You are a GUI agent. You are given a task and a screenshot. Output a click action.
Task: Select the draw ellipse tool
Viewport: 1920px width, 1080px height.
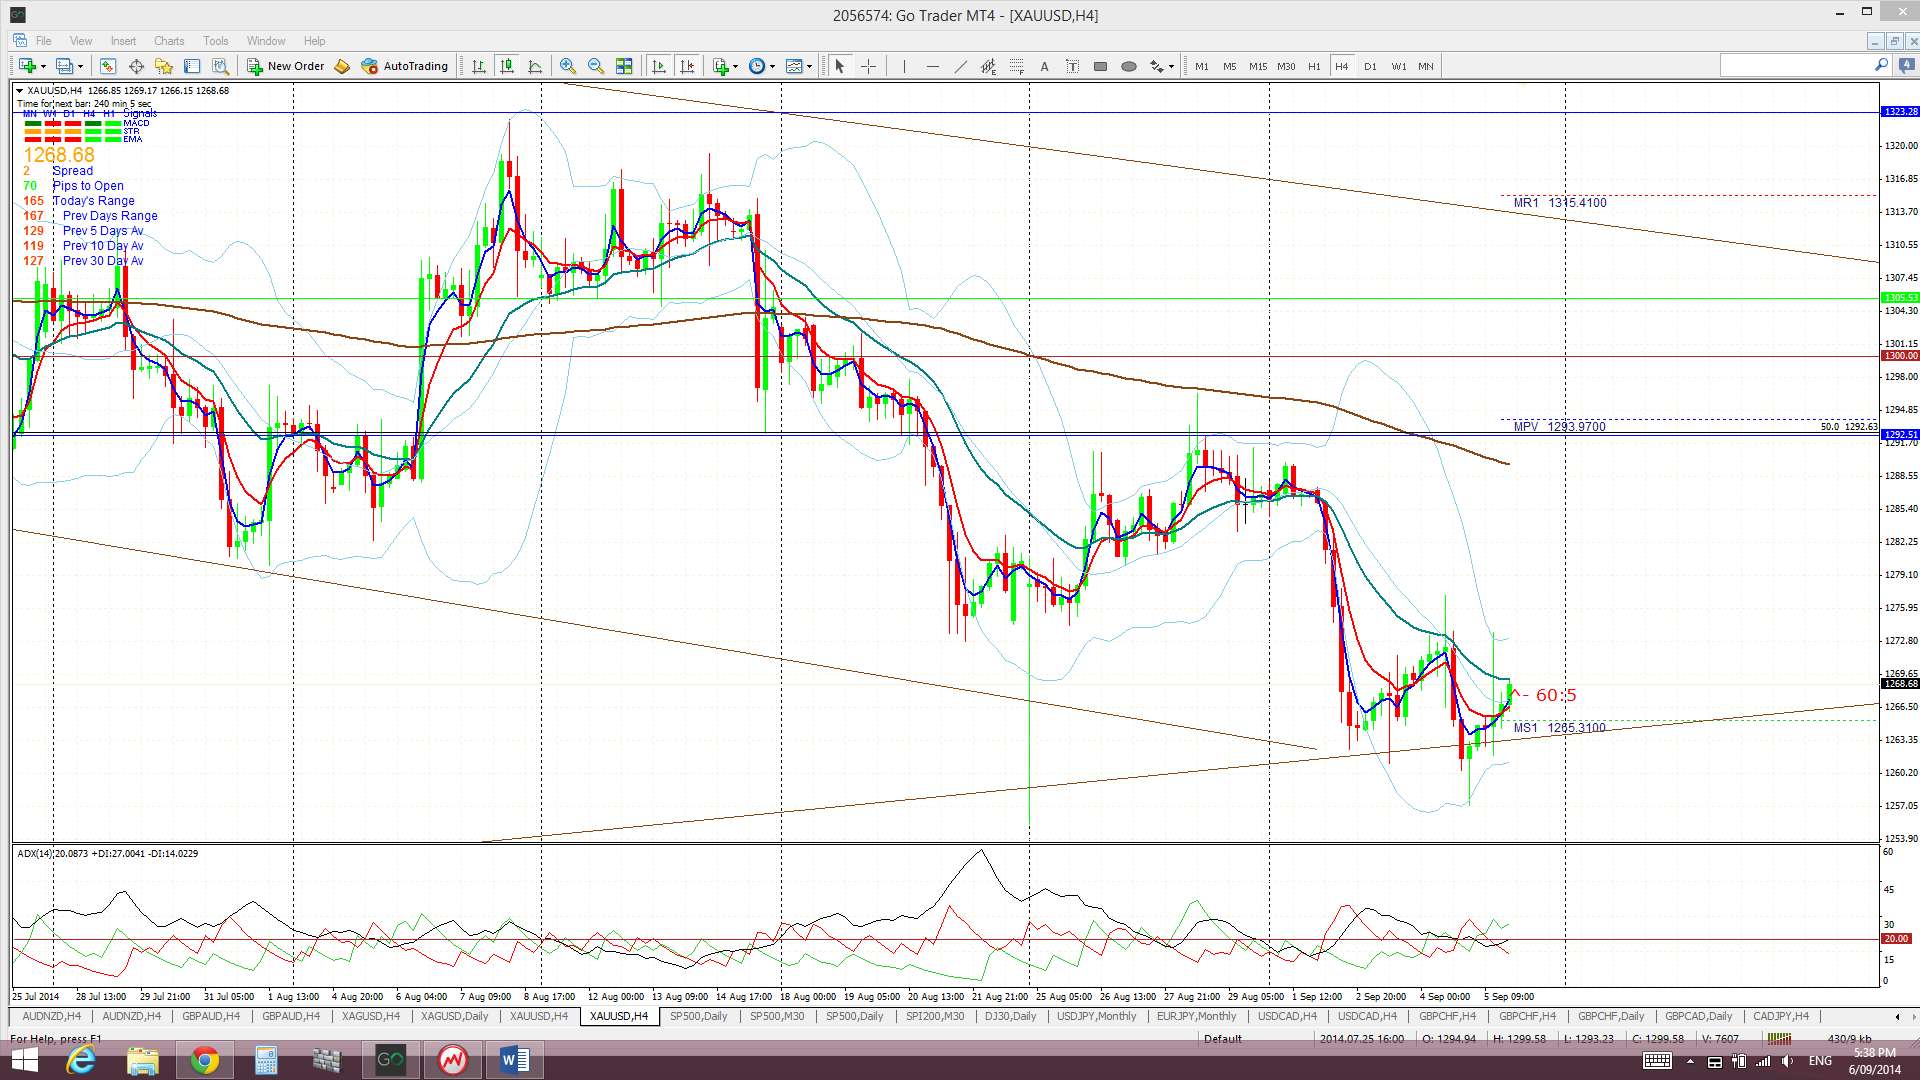pos(1129,66)
